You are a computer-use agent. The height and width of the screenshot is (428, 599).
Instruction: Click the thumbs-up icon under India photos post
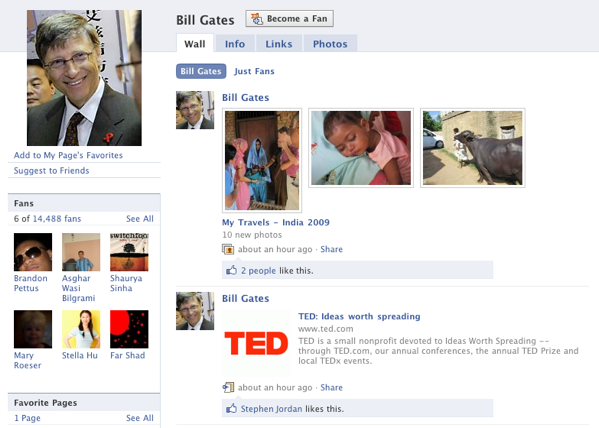tap(231, 270)
